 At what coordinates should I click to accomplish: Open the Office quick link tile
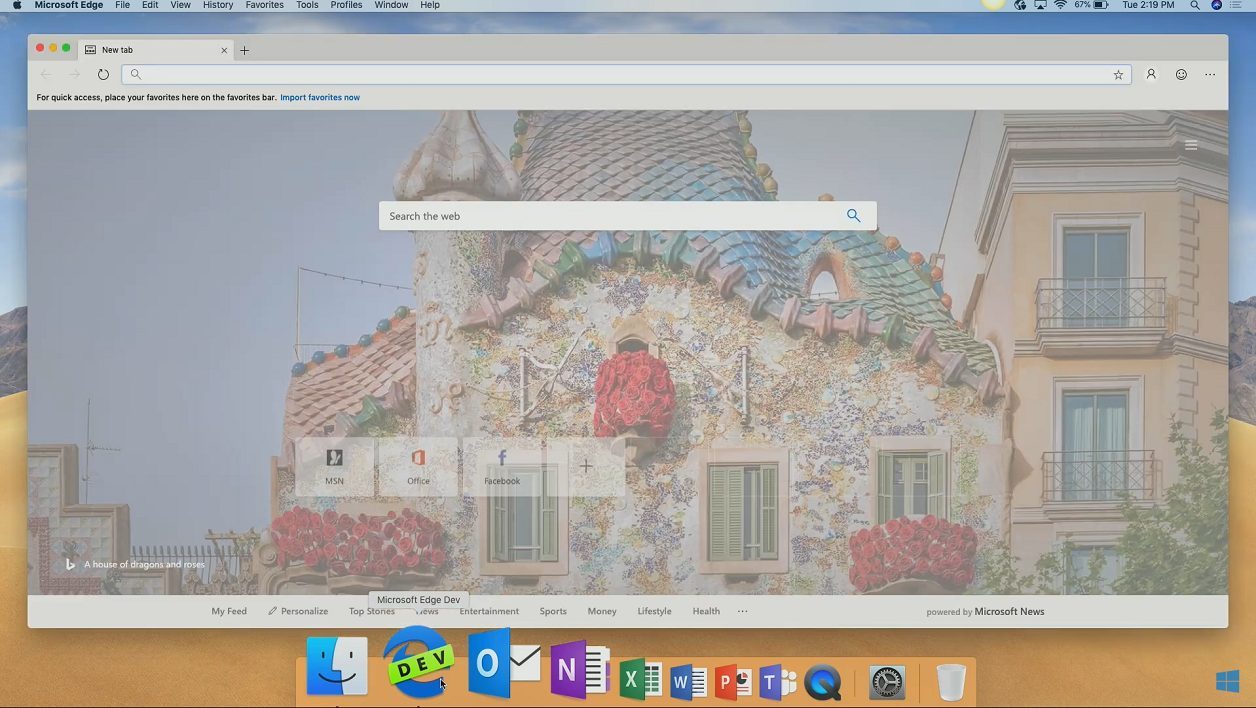[418, 466]
